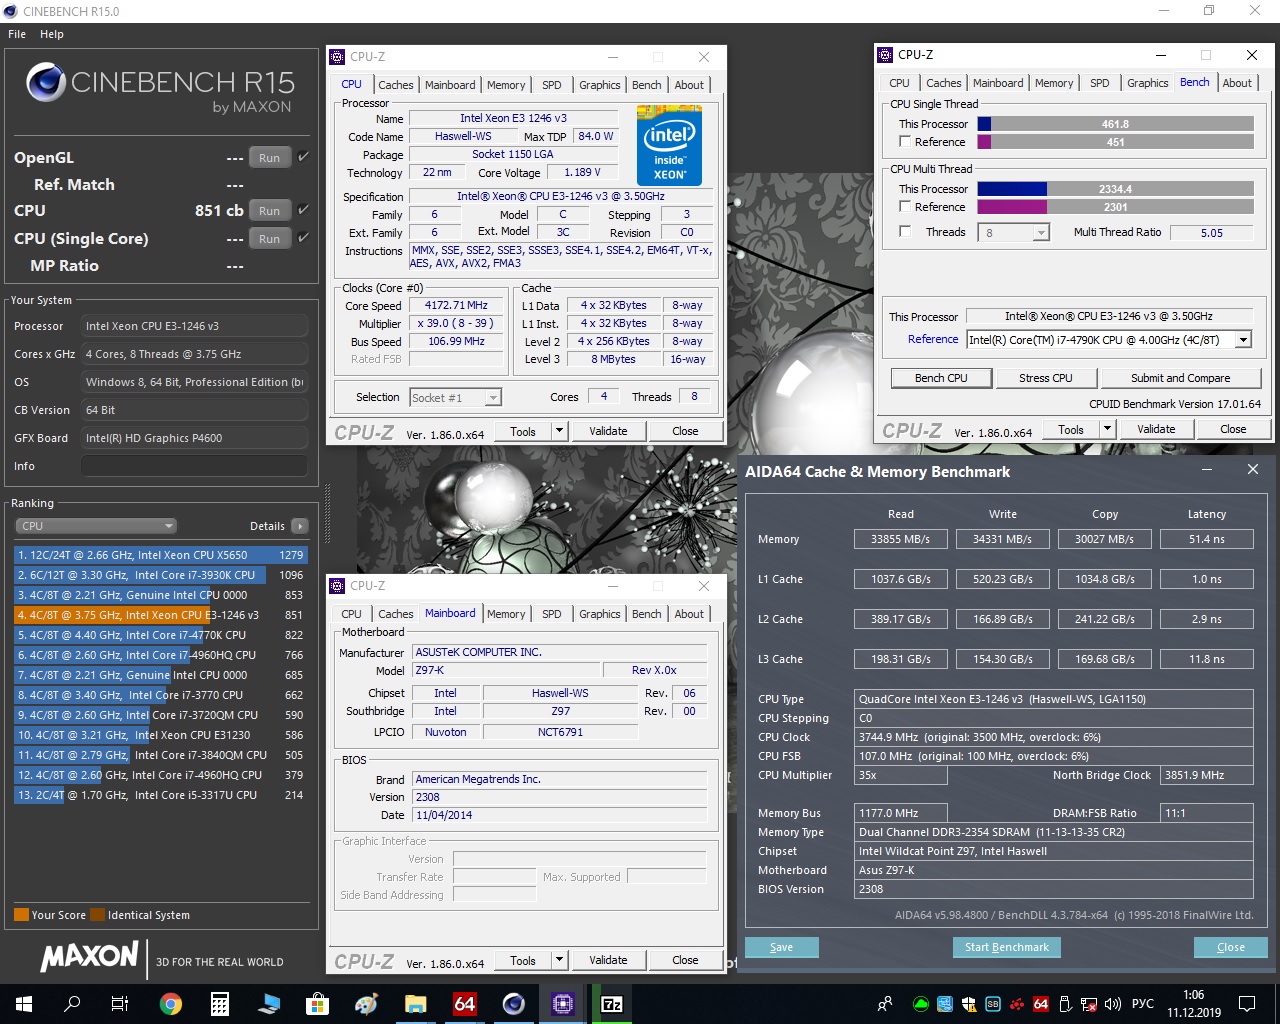Click Start Benchmark in AIDA64
The image size is (1280, 1024).
coord(1007,947)
